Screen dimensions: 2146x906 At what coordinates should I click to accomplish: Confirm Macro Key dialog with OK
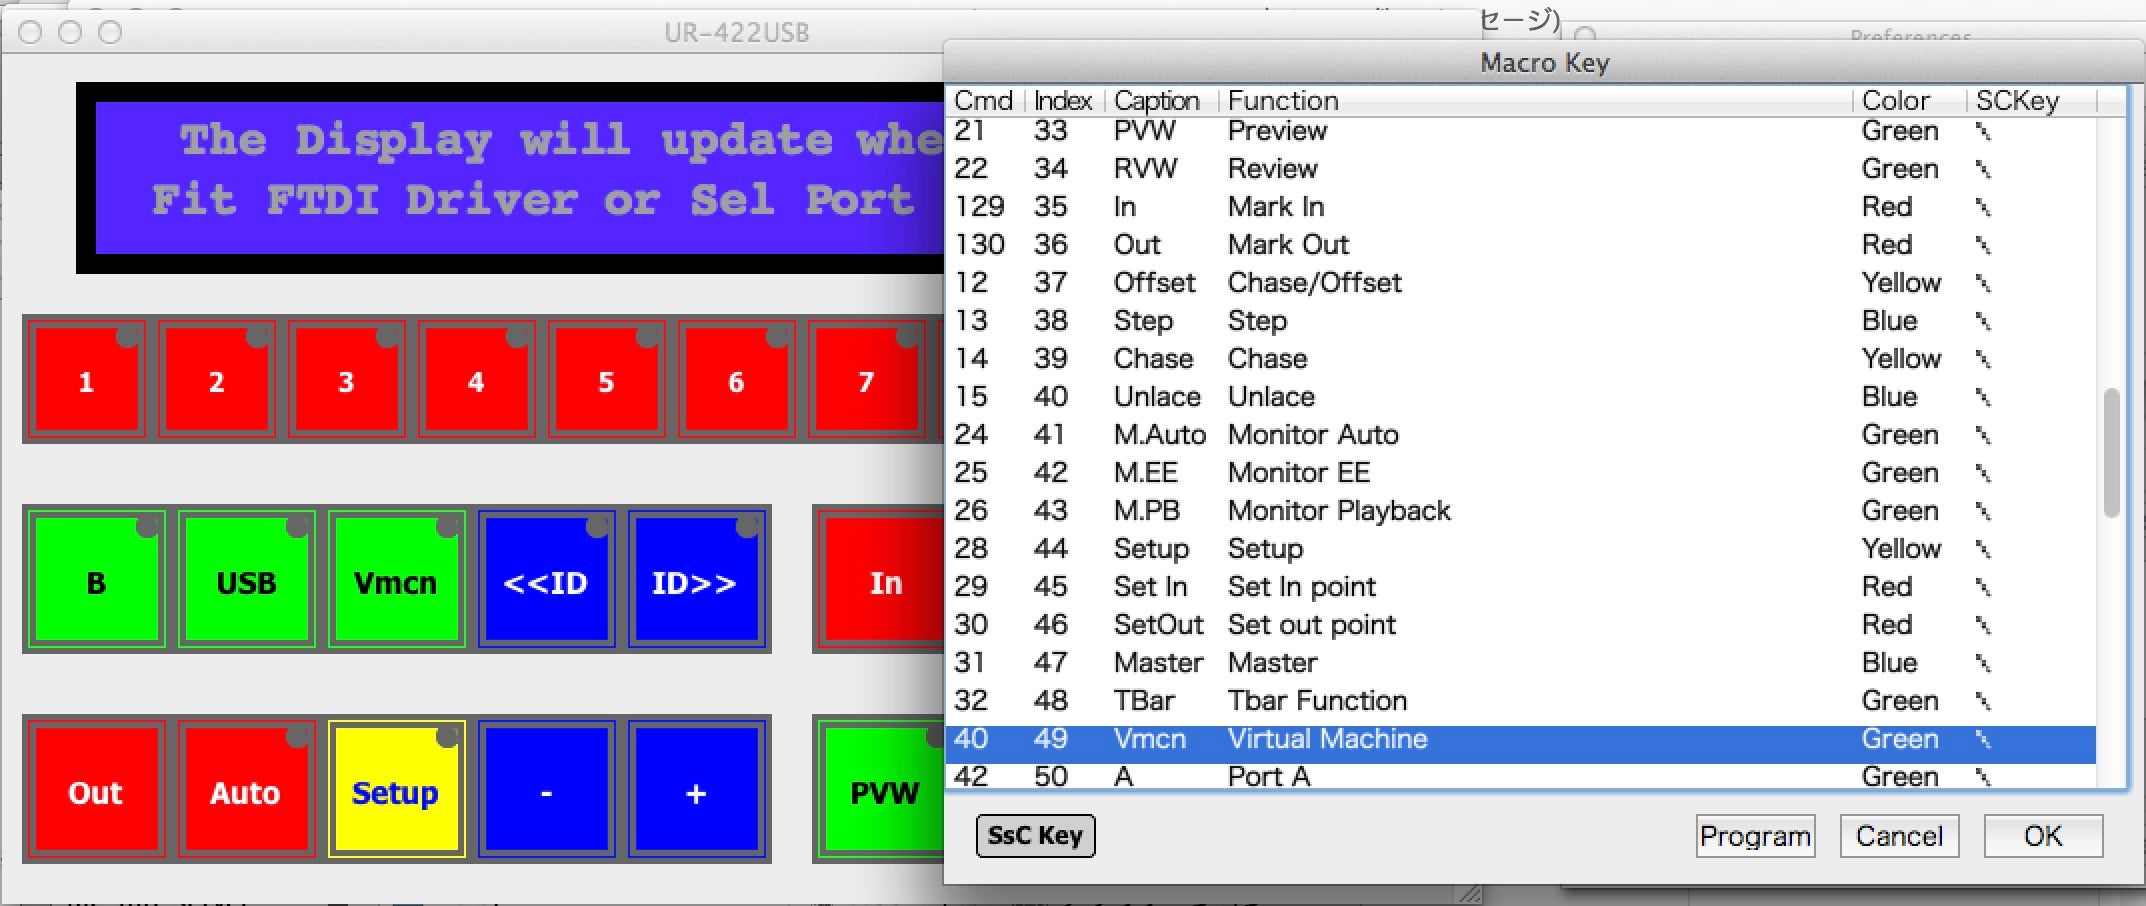[2043, 836]
